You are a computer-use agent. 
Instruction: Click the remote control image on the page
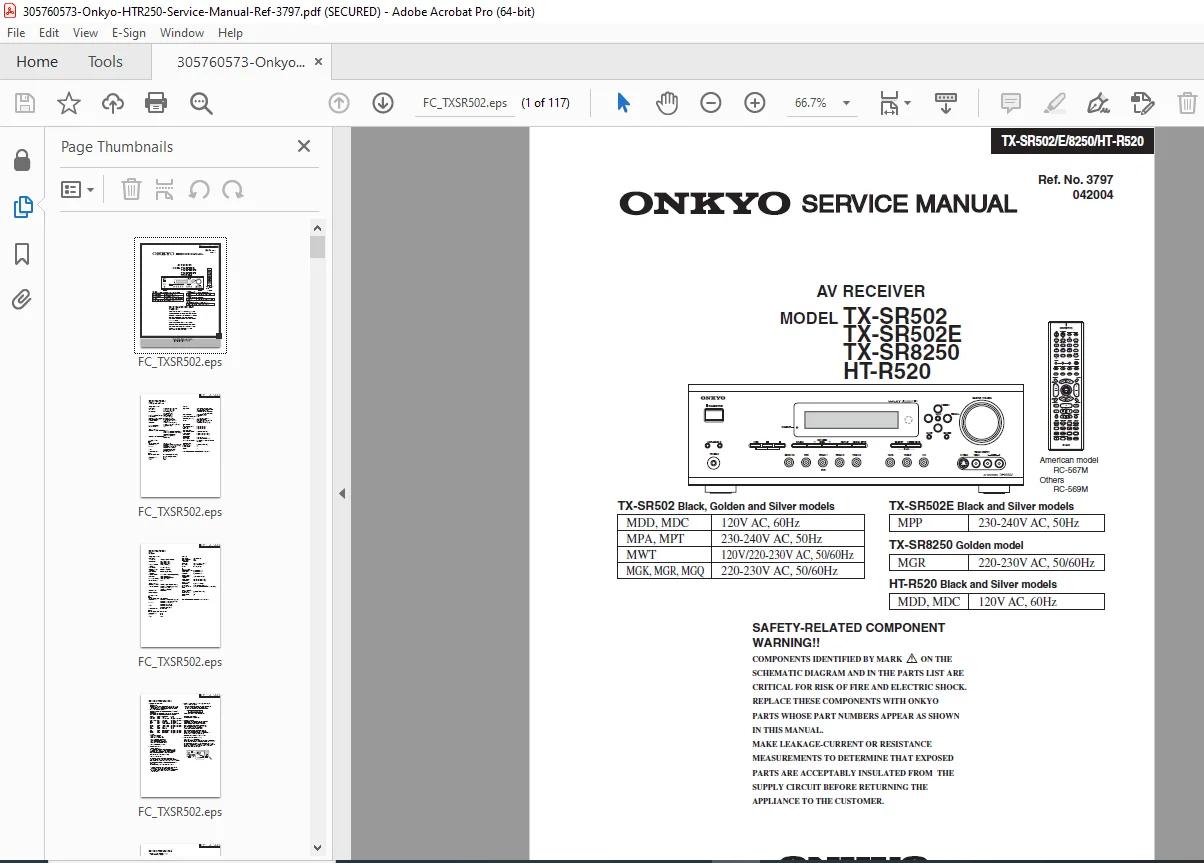click(x=1064, y=386)
